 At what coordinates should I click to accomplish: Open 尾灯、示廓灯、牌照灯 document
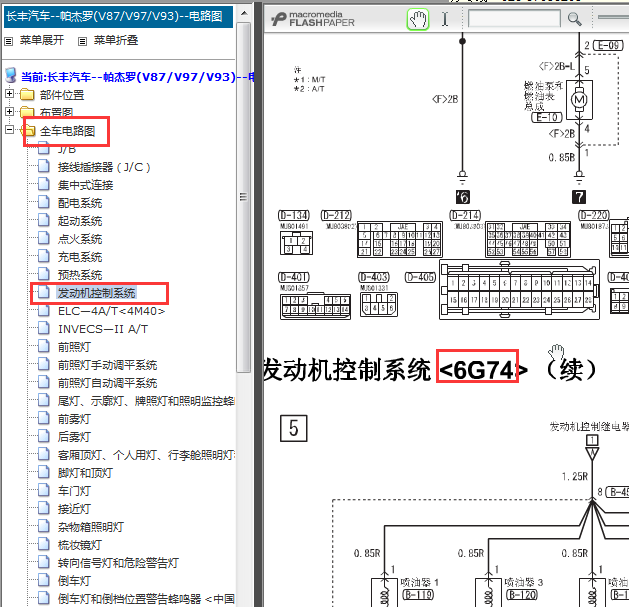coord(146,401)
